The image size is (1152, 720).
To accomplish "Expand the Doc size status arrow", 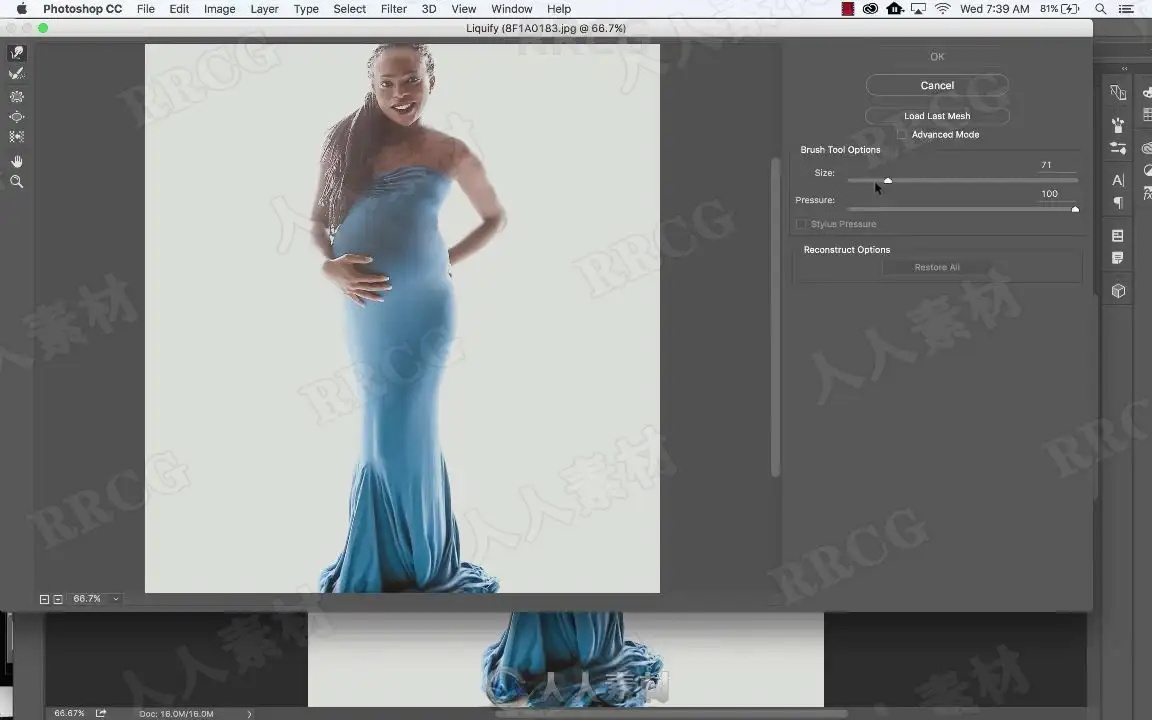I will pyautogui.click(x=249, y=713).
